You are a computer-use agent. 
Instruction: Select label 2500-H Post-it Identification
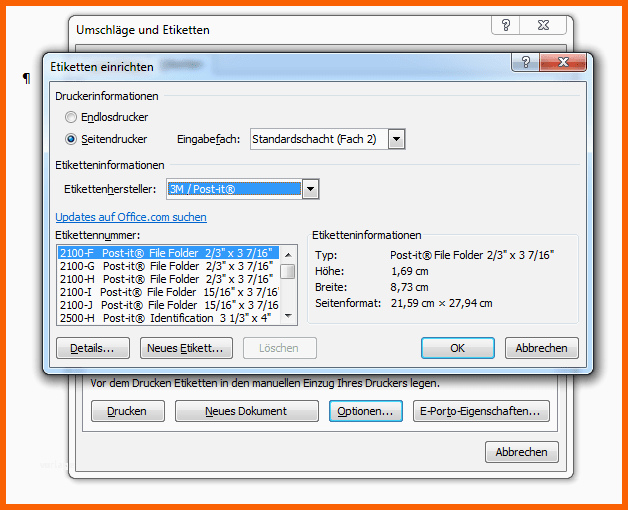pos(168,318)
